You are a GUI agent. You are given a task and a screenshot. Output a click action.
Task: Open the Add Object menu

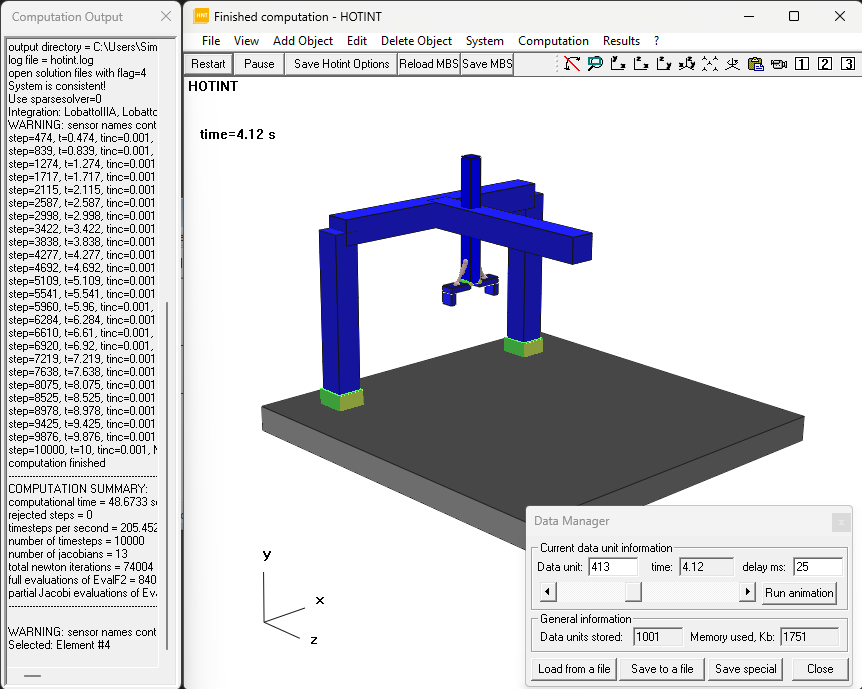[302, 41]
